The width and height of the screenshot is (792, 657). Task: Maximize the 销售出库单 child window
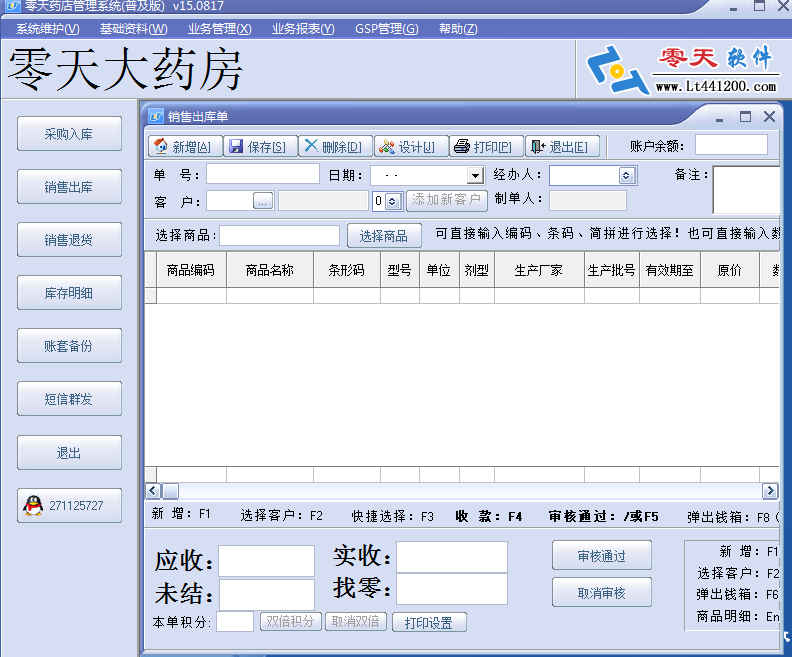click(x=745, y=117)
